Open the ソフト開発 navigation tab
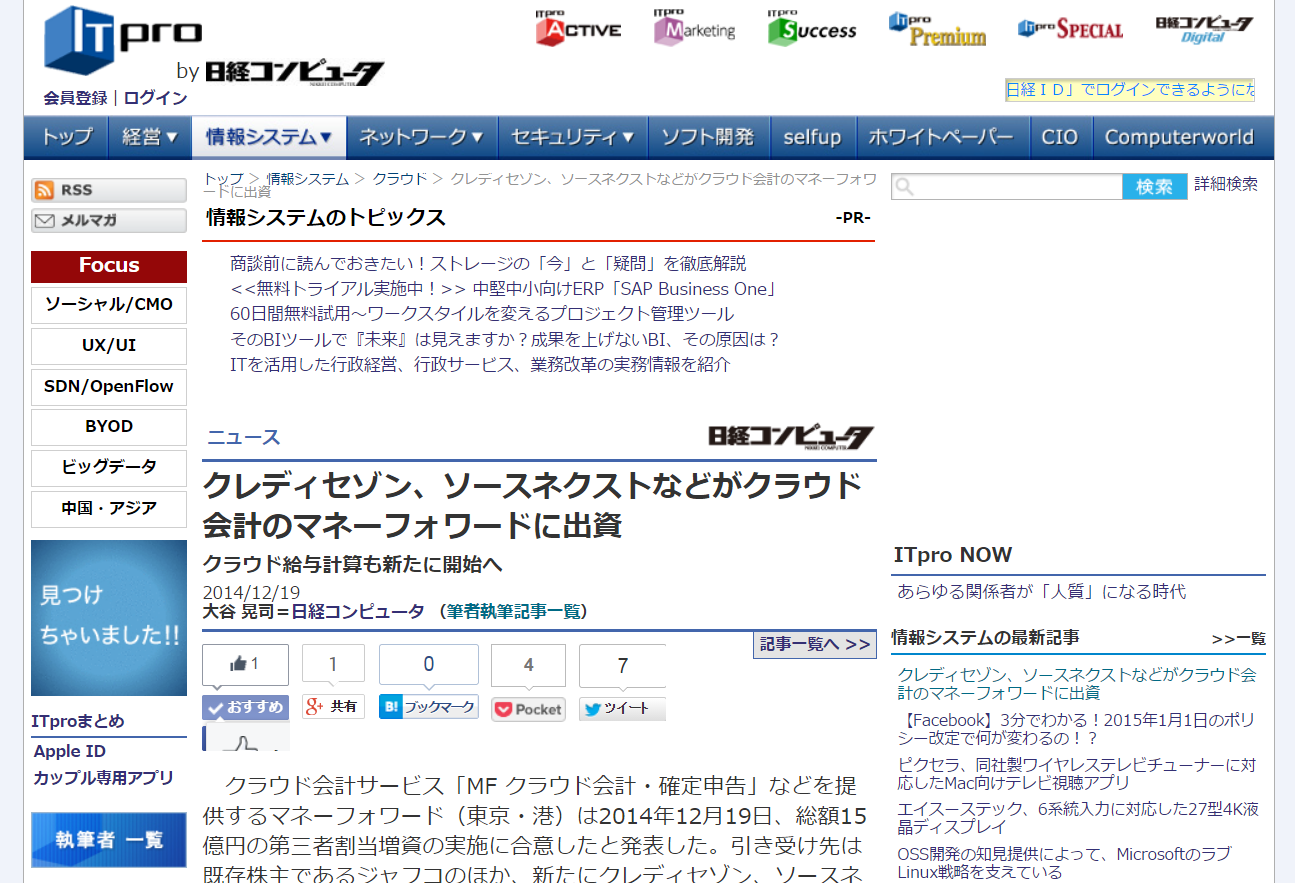The height and width of the screenshot is (883, 1295). pos(708,137)
